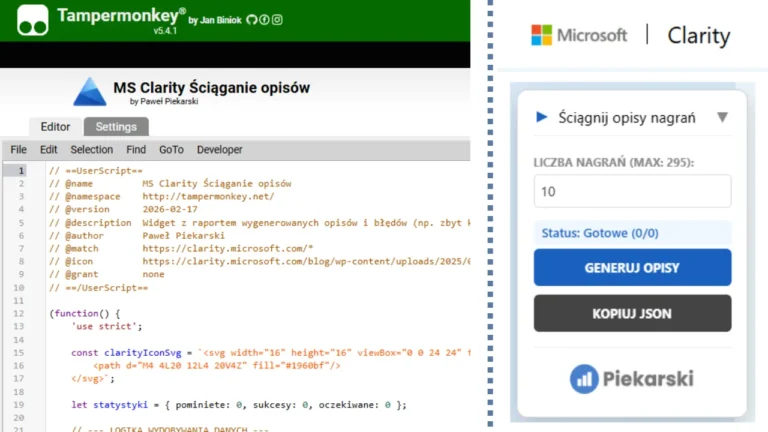The height and width of the screenshot is (432, 768).
Task: Click the blue triangle script icon
Action: pyautogui.click(x=90, y=92)
